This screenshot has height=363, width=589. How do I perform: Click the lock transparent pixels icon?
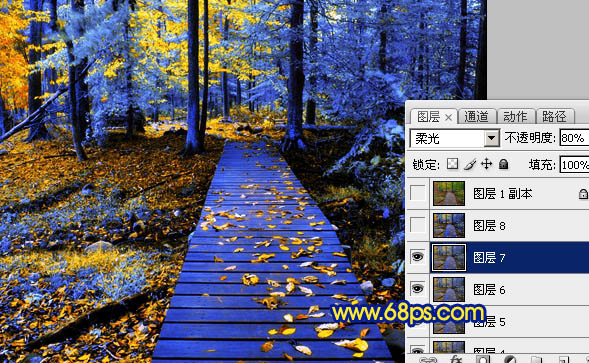click(453, 164)
